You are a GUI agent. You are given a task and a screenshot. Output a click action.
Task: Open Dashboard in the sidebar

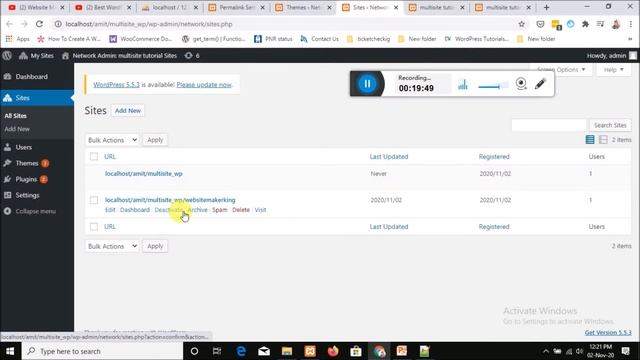click(37, 77)
